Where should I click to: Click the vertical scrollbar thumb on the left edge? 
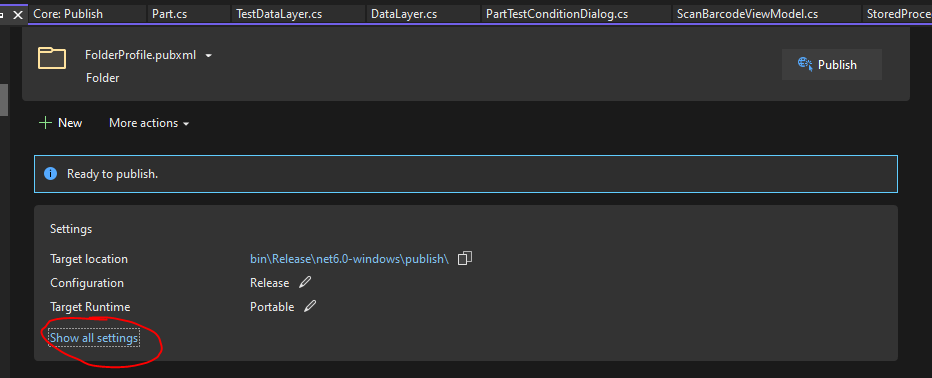point(4,100)
